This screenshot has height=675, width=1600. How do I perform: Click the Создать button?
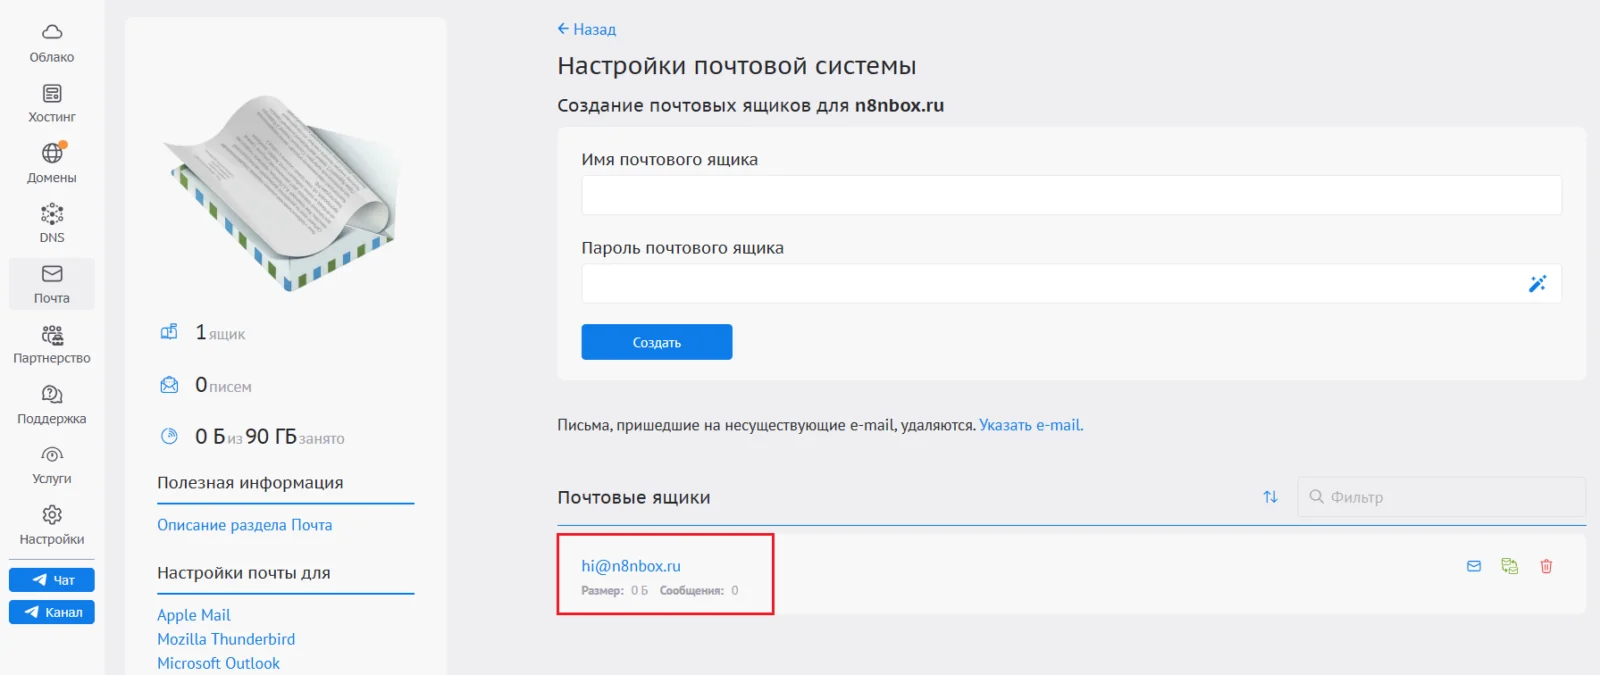coord(657,342)
